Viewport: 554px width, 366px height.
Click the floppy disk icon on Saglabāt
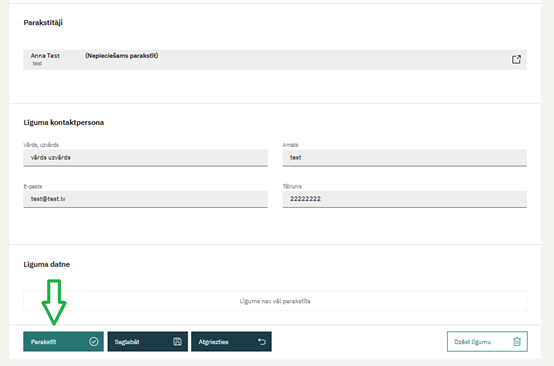[177, 342]
